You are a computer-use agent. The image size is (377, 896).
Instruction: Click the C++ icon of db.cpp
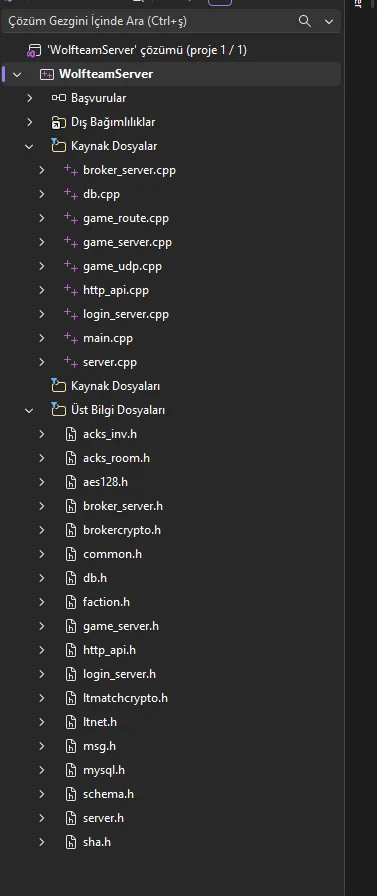tap(71, 194)
